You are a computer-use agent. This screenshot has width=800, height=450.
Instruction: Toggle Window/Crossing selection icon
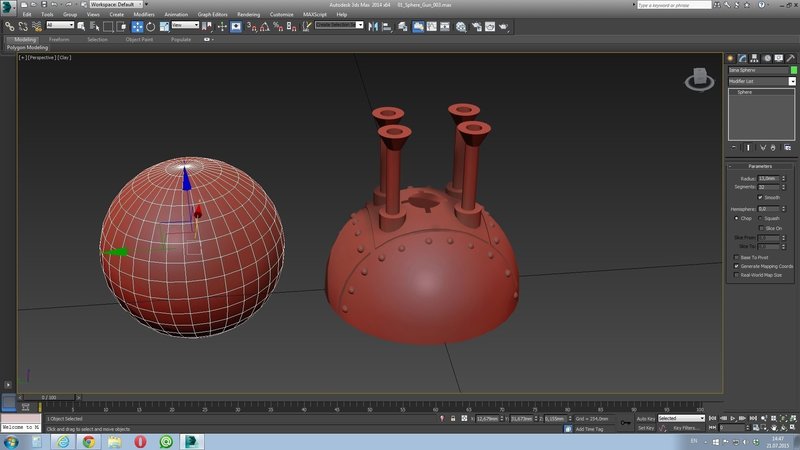pyautogui.click(x=121, y=26)
